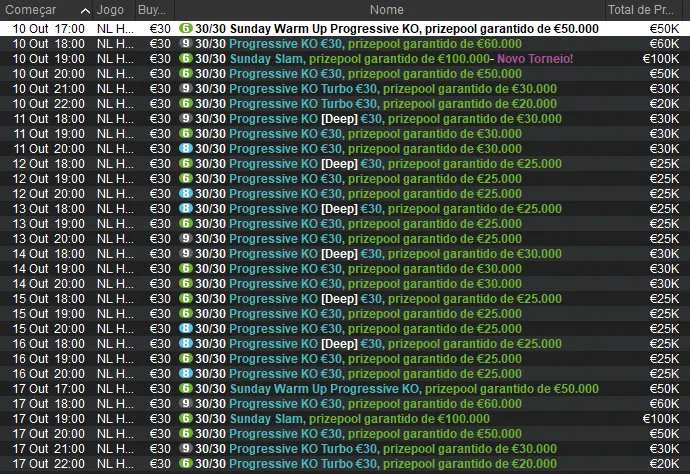Click the €60K prize total on 10 Out
Image resolution: width=690 pixels, height=474 pixels.
(x=664, y=44)
